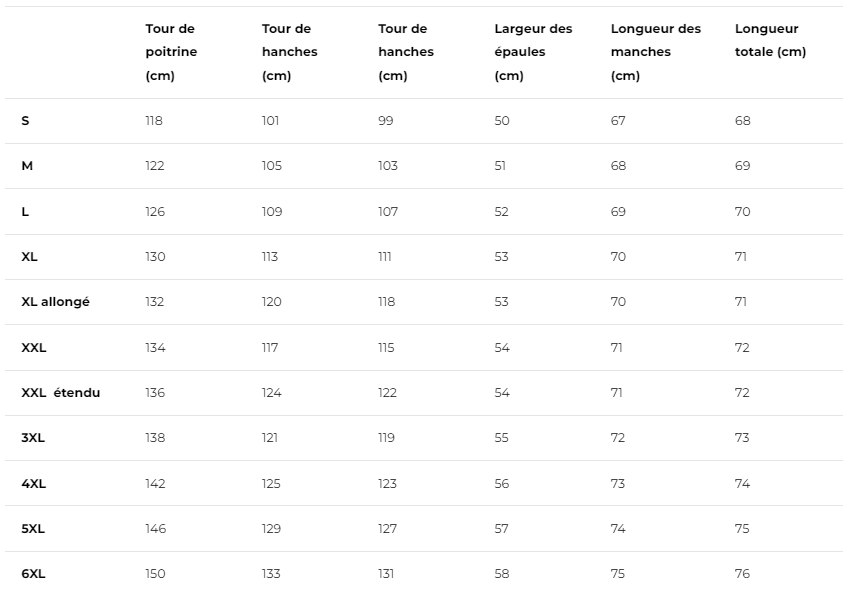Select the S size row label
856x609 pixels.
26,121
